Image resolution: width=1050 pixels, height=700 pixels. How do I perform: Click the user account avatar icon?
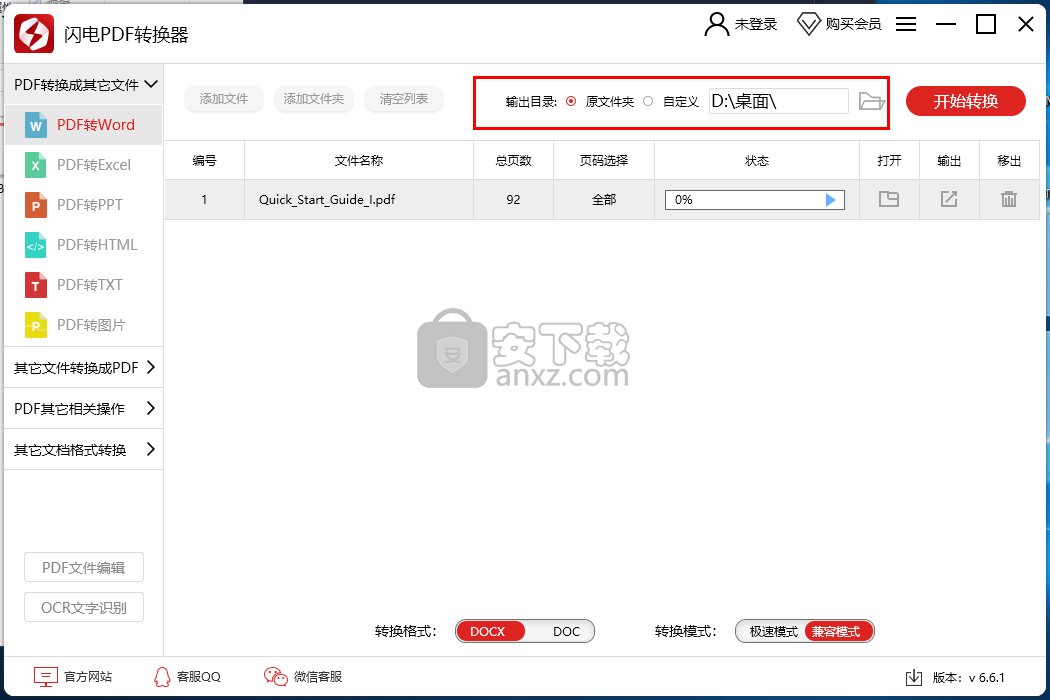[717, 24]
